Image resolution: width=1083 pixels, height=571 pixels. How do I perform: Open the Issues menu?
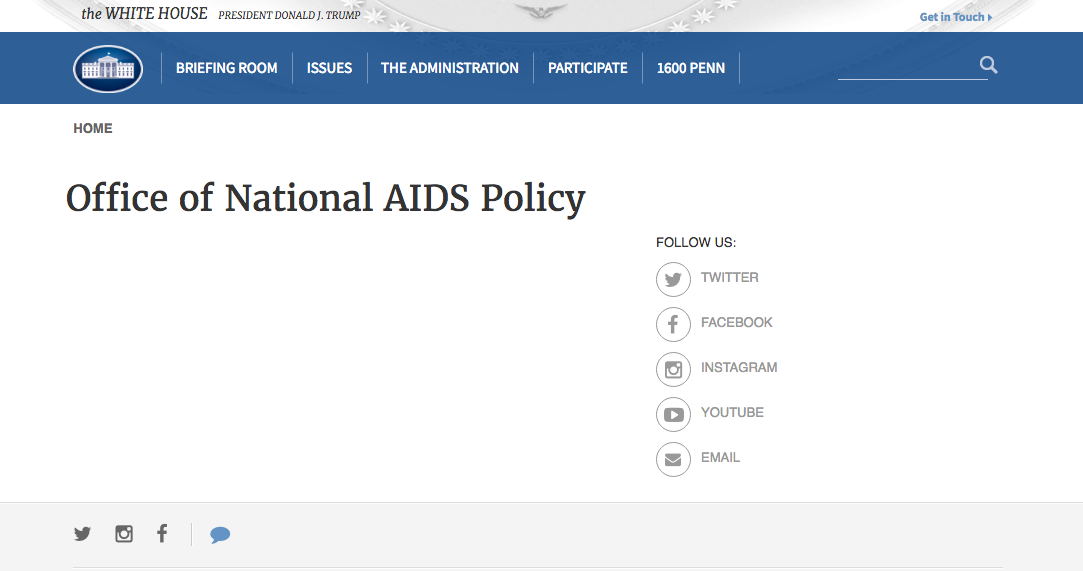click(329, 68)
